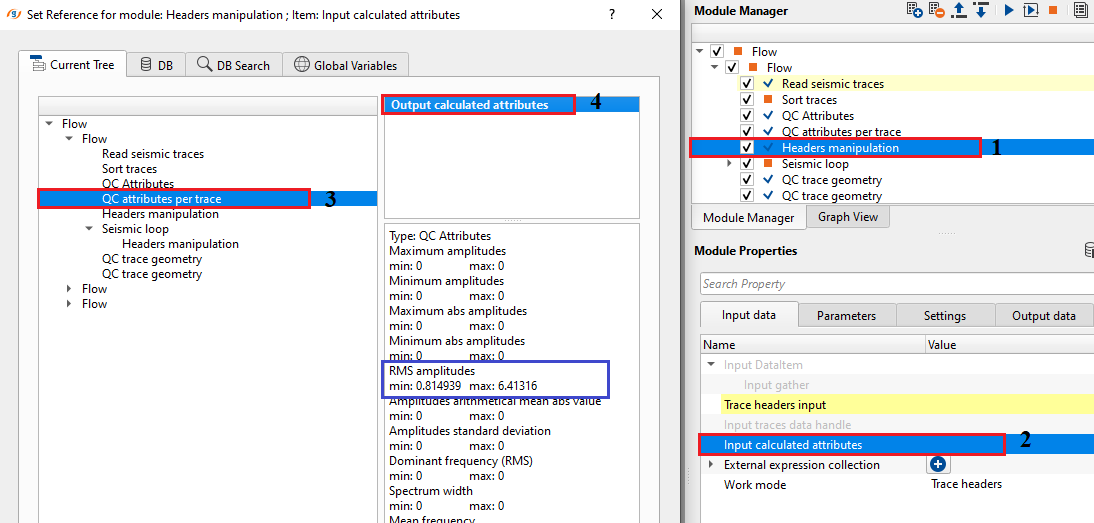Screen dimensions: 1094x523
Task: Click the add module icon in Module Manager
Action: coord(914,10)
